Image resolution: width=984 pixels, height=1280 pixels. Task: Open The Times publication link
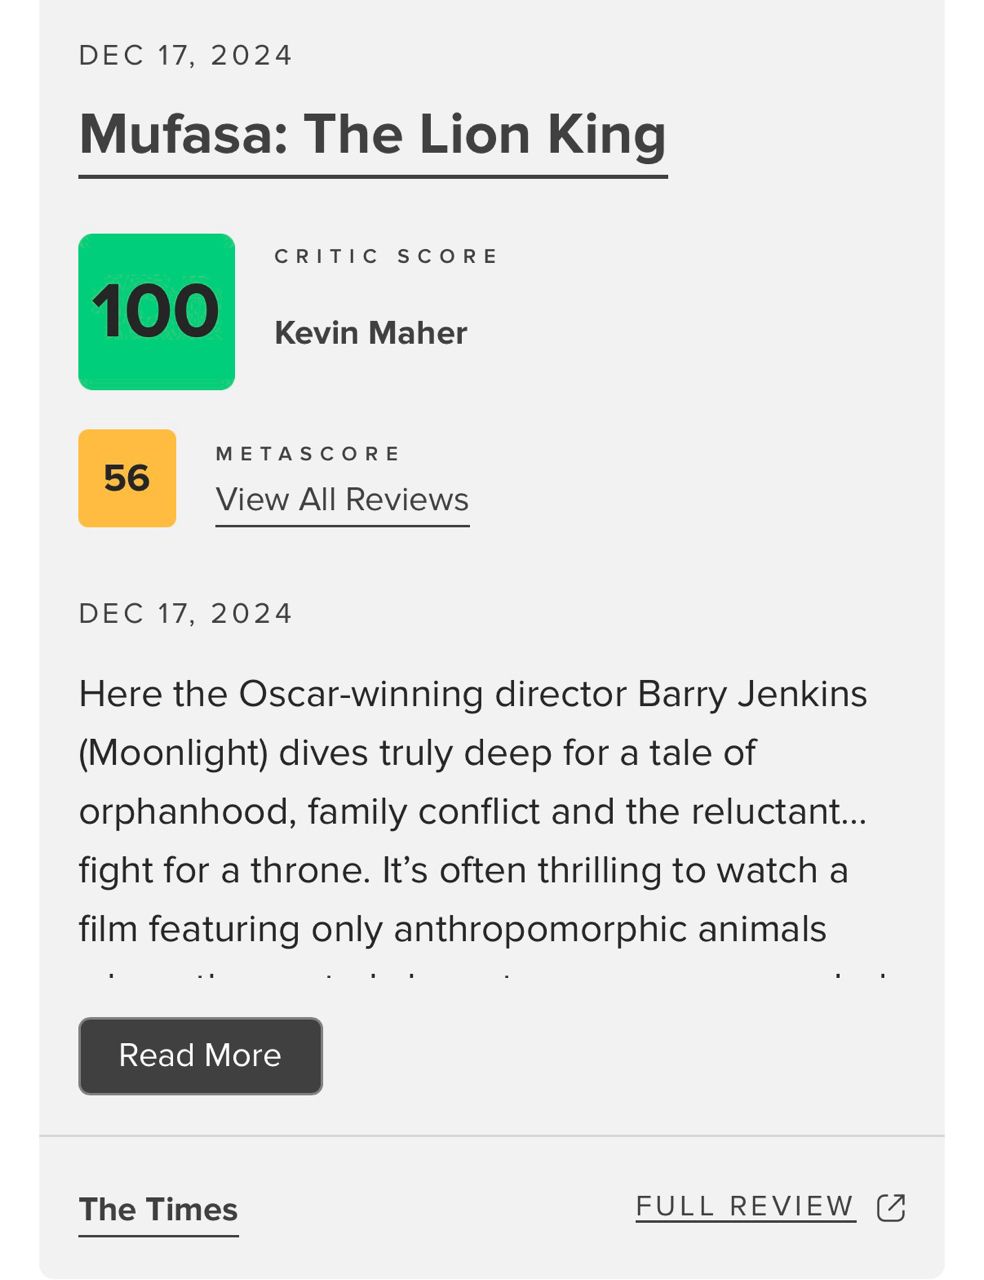tap(158, 1209)
